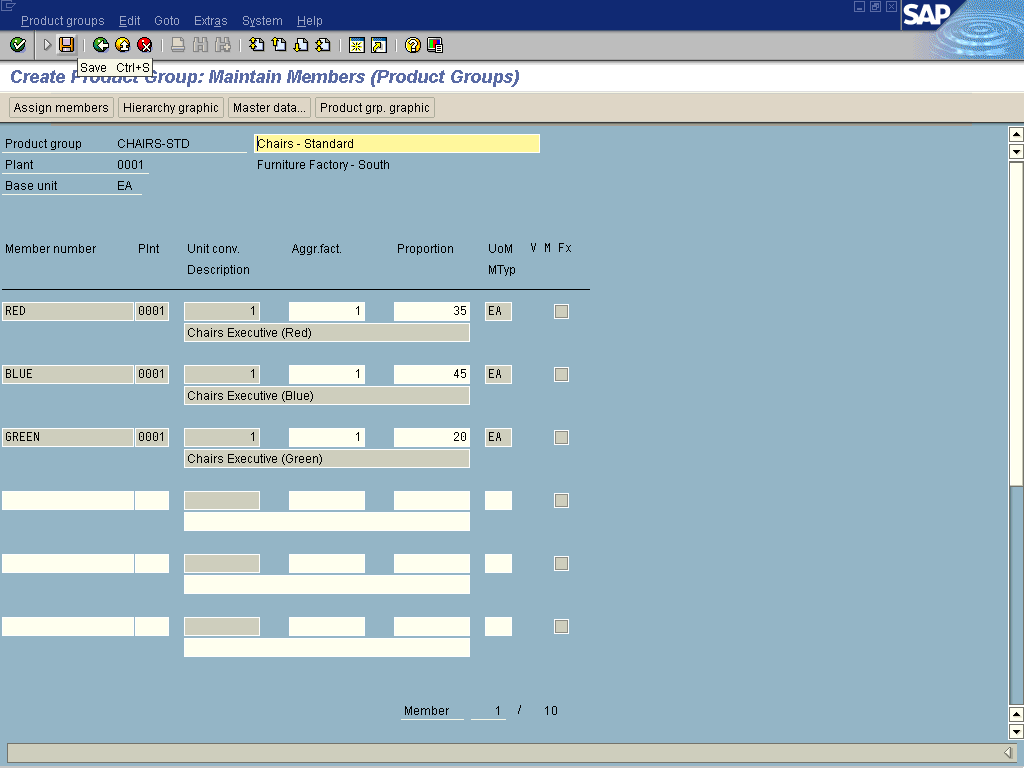Open the Product groups menu
This screenshot has width=1024, height=768.
point(63,21)
